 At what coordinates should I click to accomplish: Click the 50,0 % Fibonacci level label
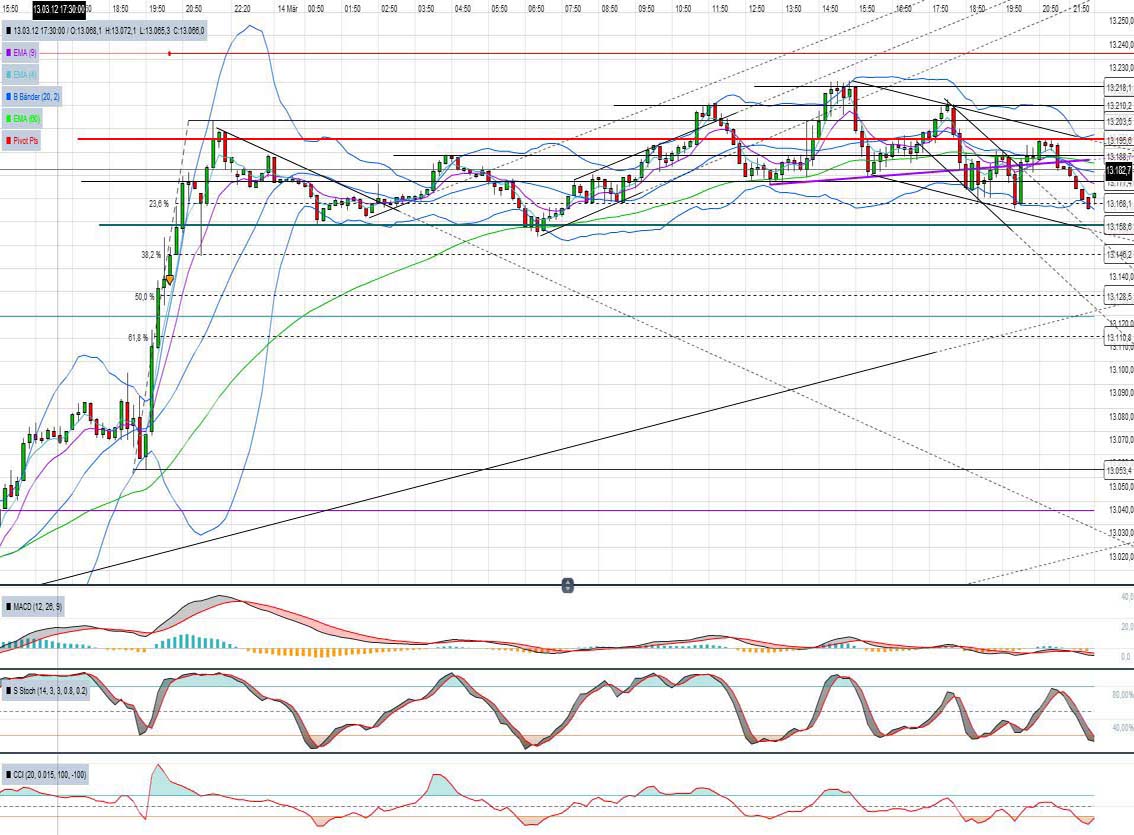point(145,296)
